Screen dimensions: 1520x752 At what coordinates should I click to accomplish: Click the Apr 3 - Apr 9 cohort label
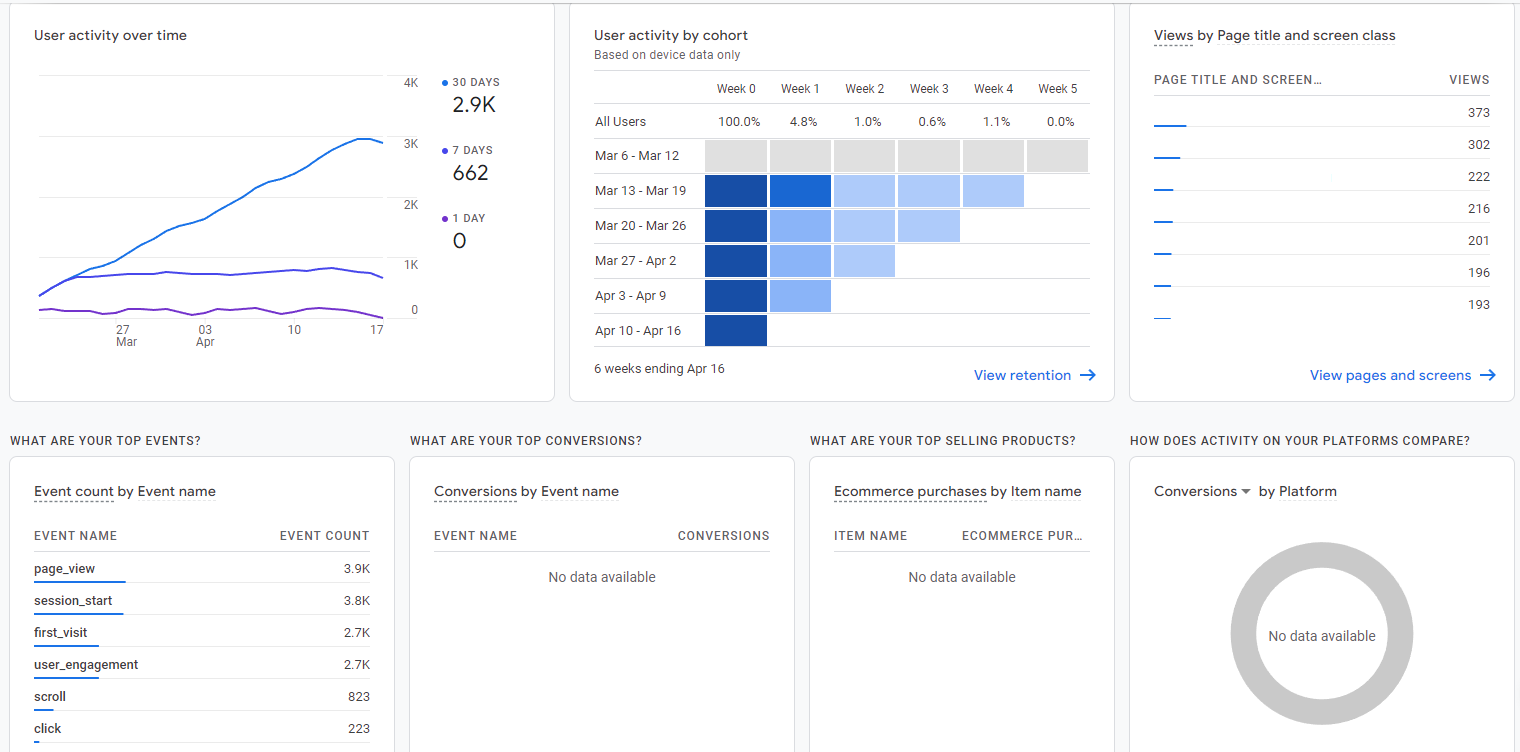[x=630, y=295]
